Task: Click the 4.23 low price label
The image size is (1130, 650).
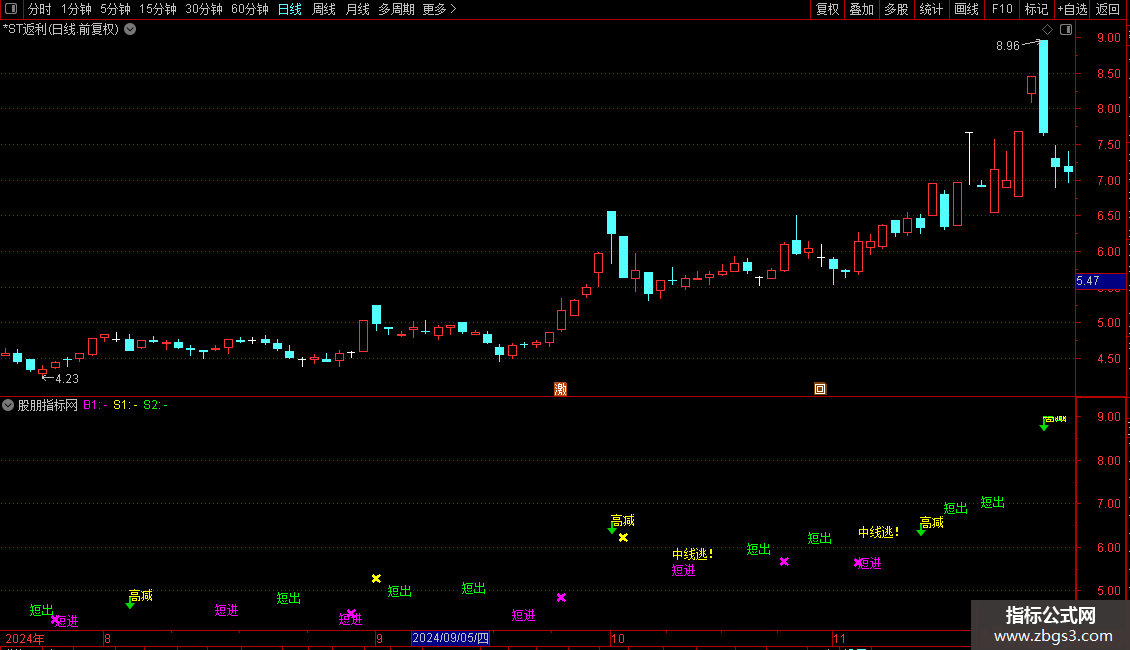Action: pos(67,378)
